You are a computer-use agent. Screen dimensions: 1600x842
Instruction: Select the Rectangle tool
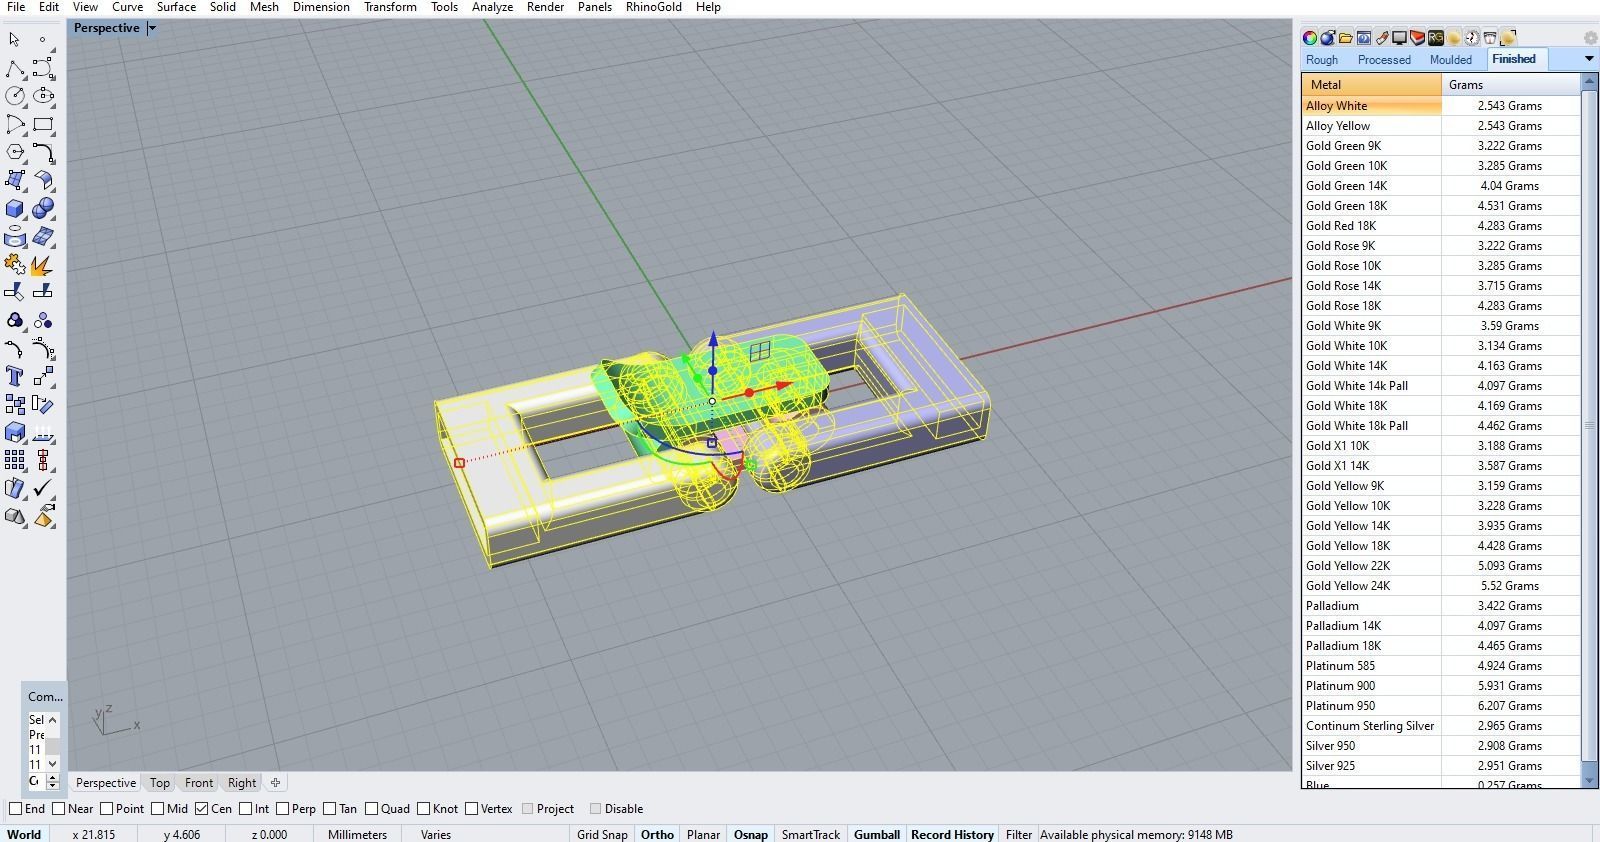[x=43, y=125]
